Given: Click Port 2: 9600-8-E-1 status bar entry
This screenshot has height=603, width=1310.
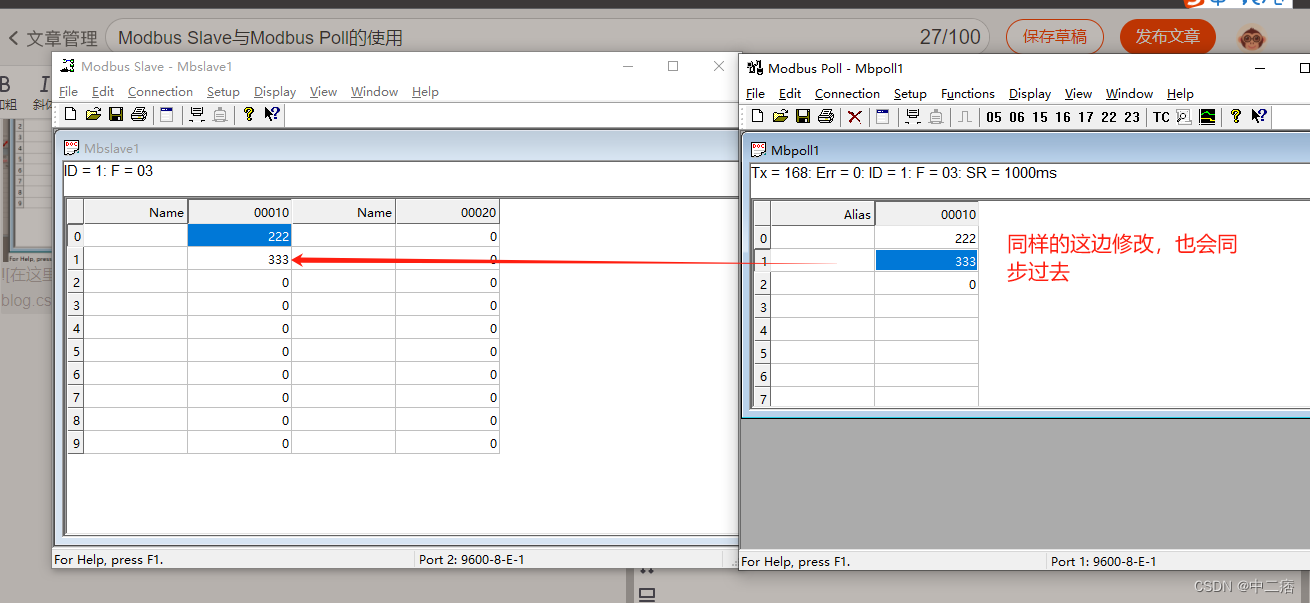Looking at the screenshot, I should pos(472,559).
